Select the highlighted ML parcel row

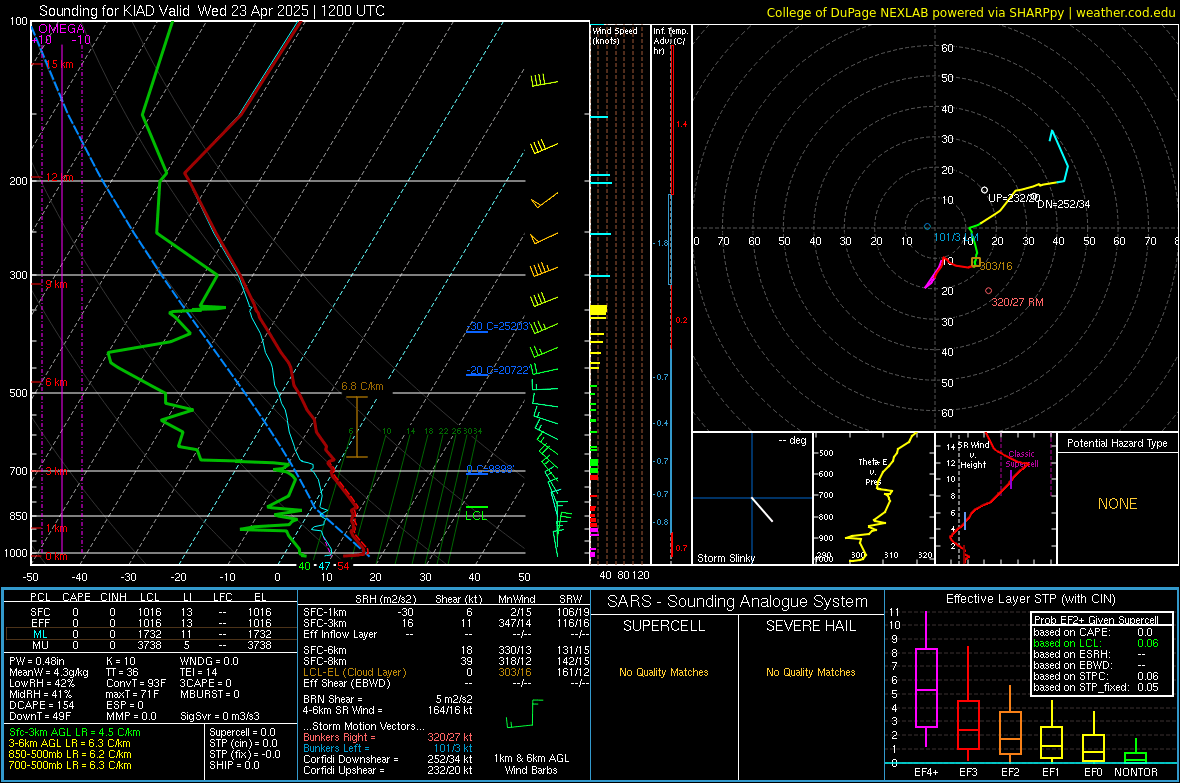[x=151, y=634]
